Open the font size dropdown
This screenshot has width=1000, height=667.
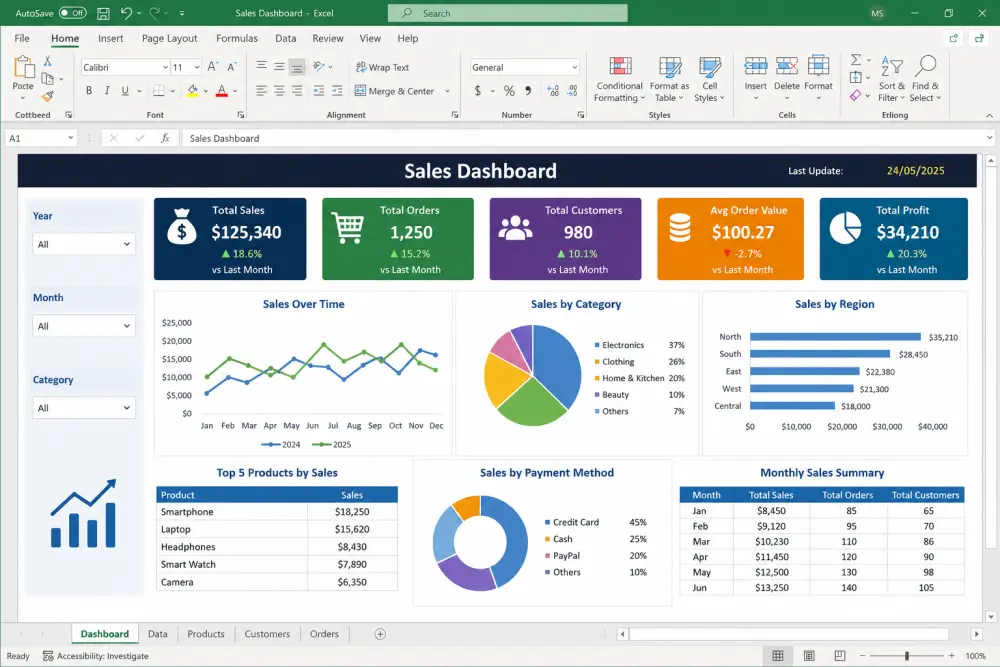[x=197, y=67]
